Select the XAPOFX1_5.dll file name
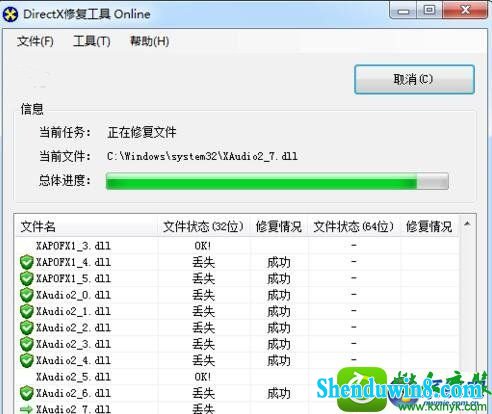 (x=73, y=279)
